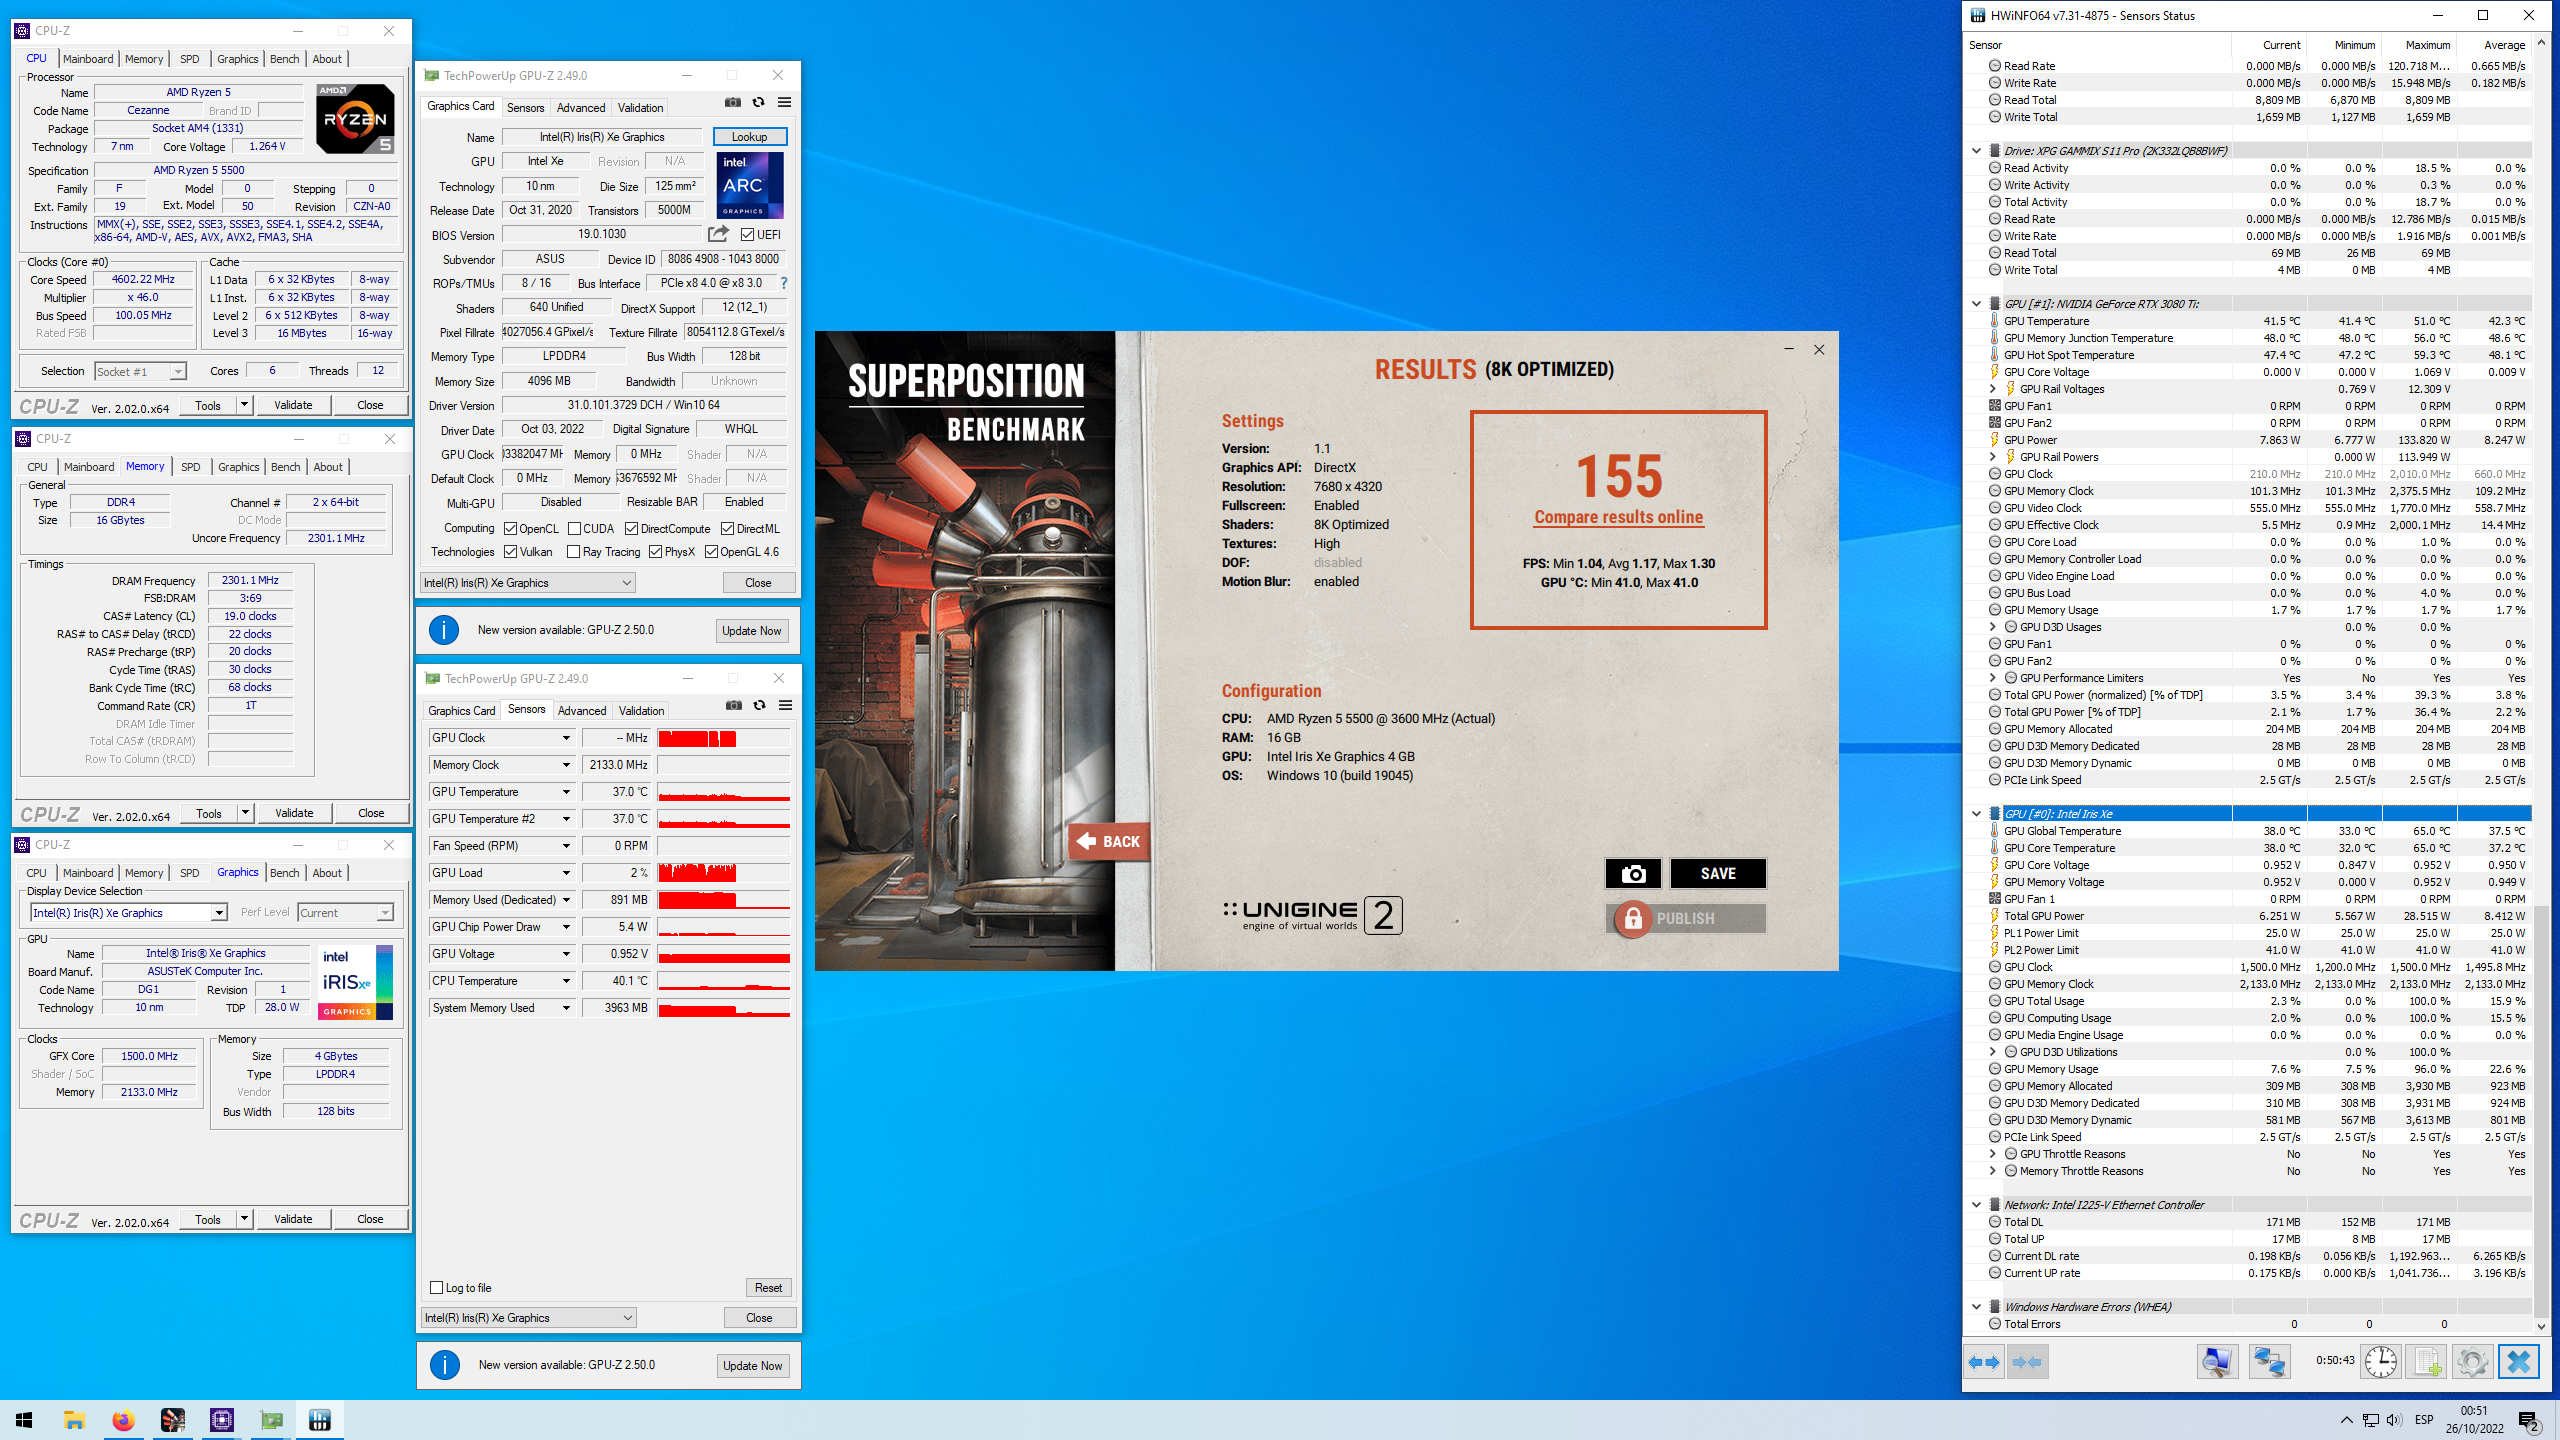Click SAVE button in Superposition results
The width and height of the screenshot is (2560, 1440).
(1718, 874)
